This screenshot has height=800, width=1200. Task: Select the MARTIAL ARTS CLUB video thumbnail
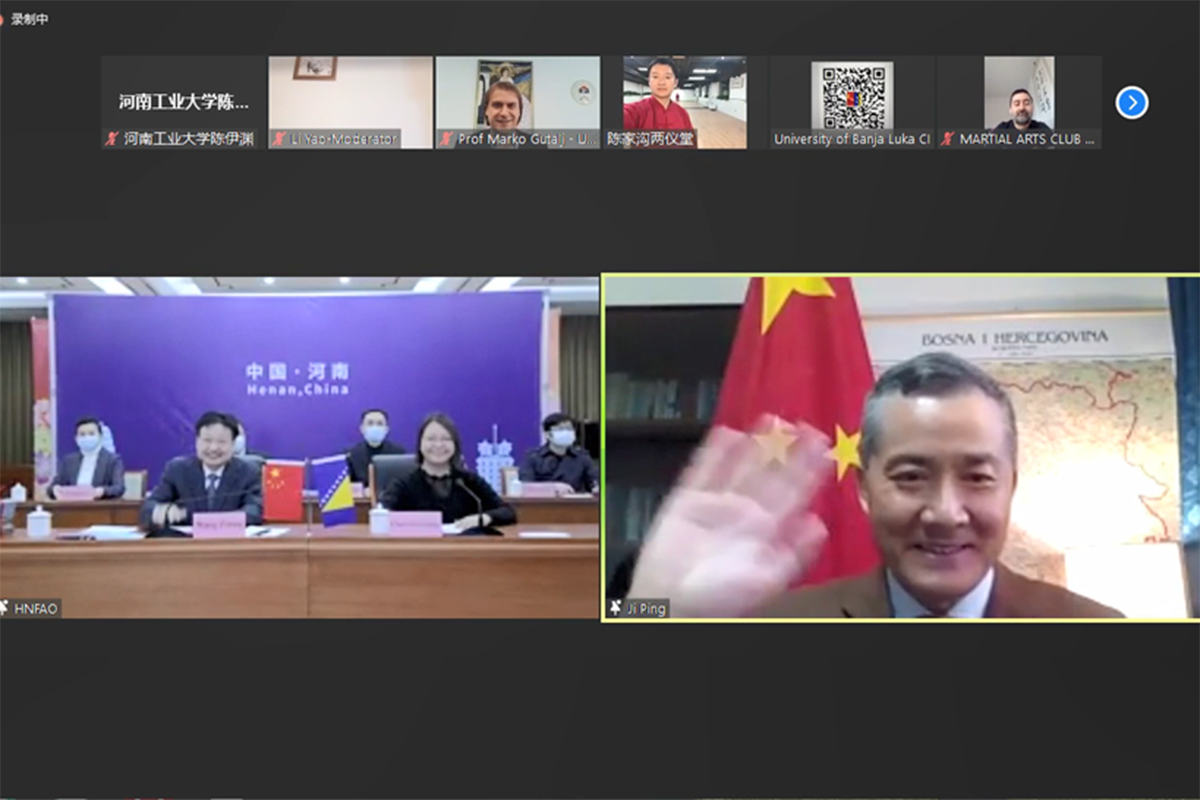[1019, 93]
